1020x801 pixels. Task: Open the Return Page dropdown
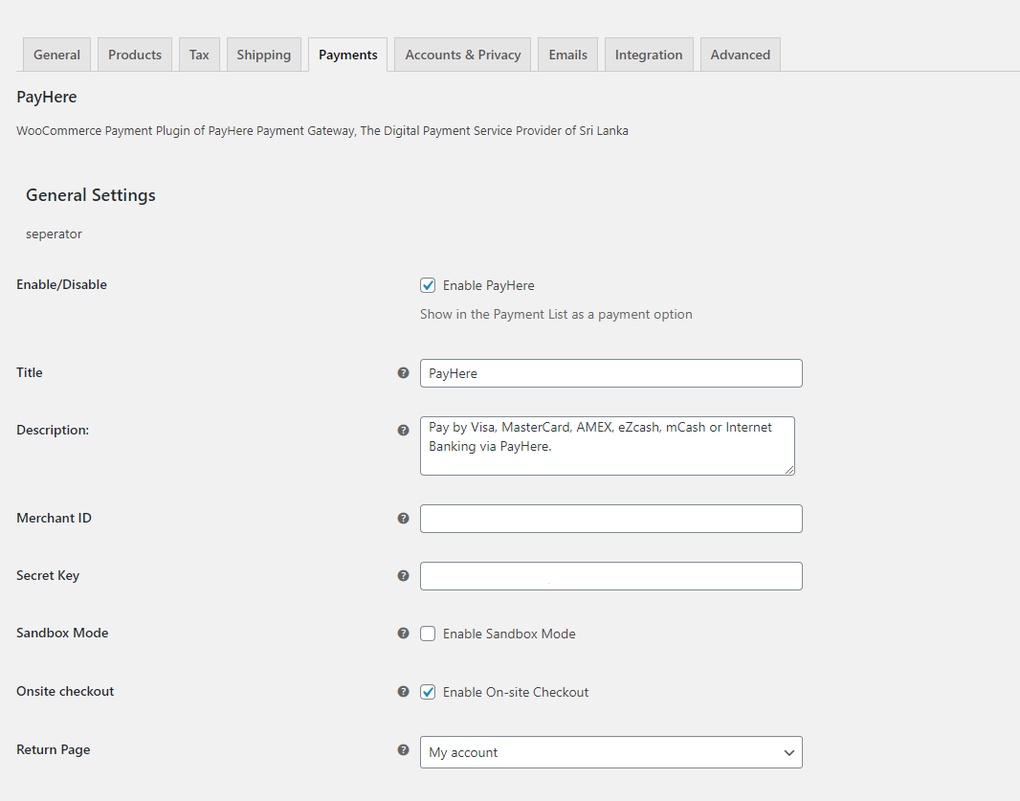[611, 752]
